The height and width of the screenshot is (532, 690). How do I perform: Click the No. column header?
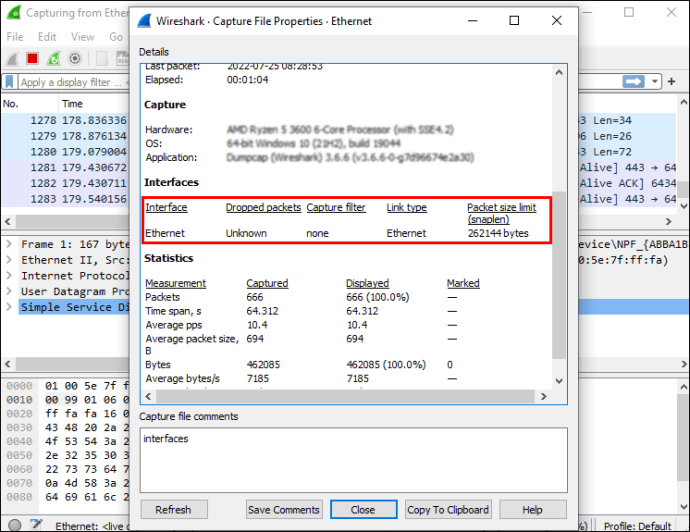(x=29, y=104)
